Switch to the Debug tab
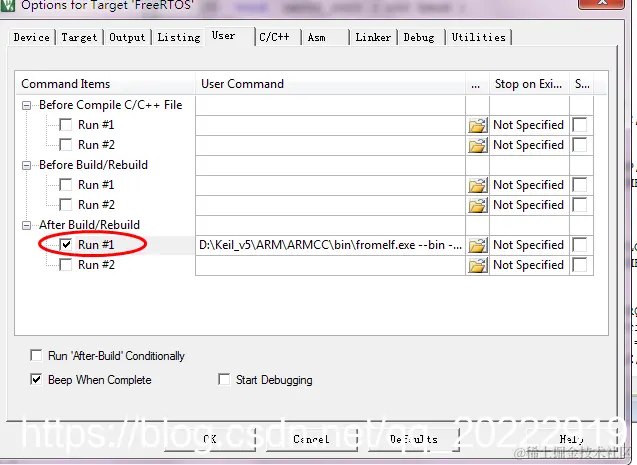 [x=421, y=37]
